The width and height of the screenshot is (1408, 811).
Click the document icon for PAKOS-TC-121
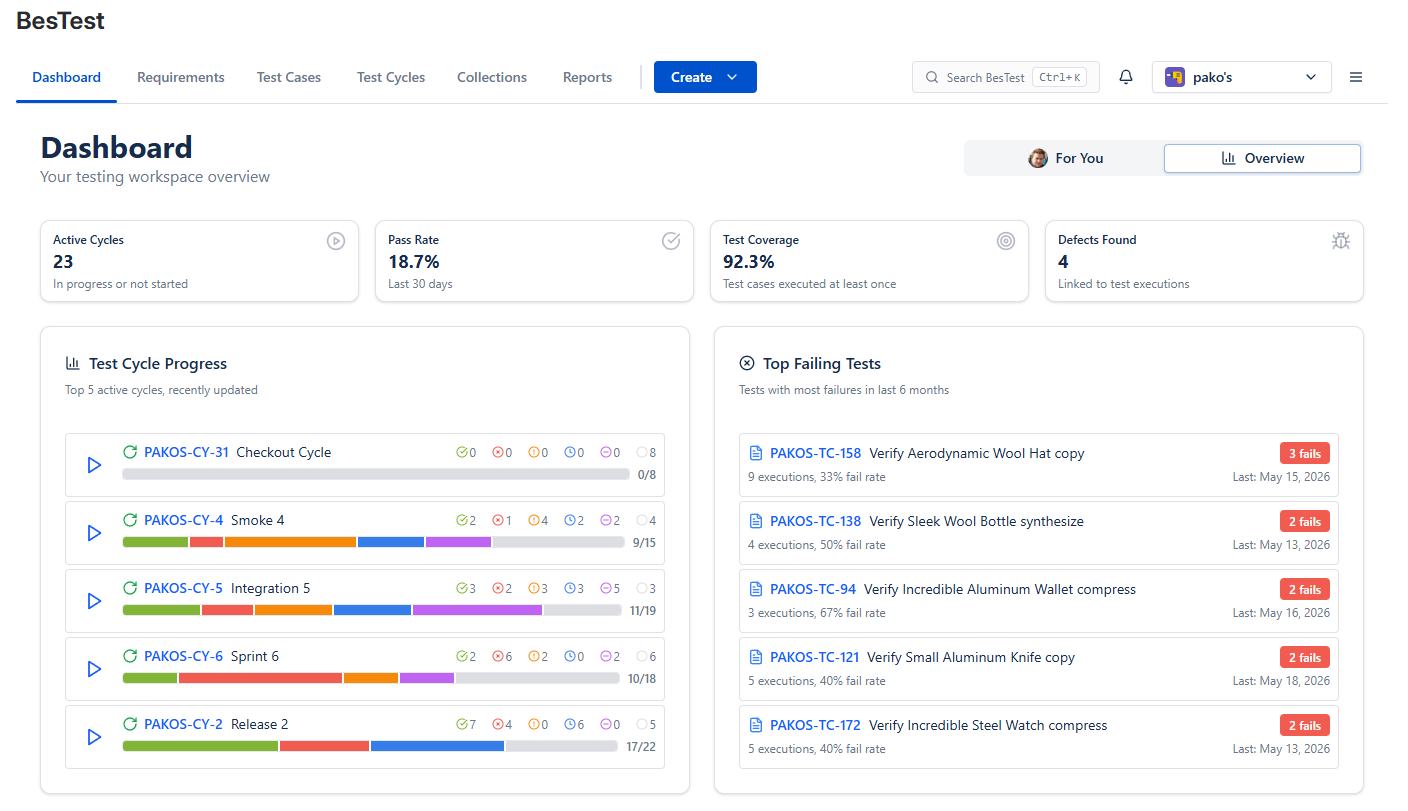coord(756,657)
